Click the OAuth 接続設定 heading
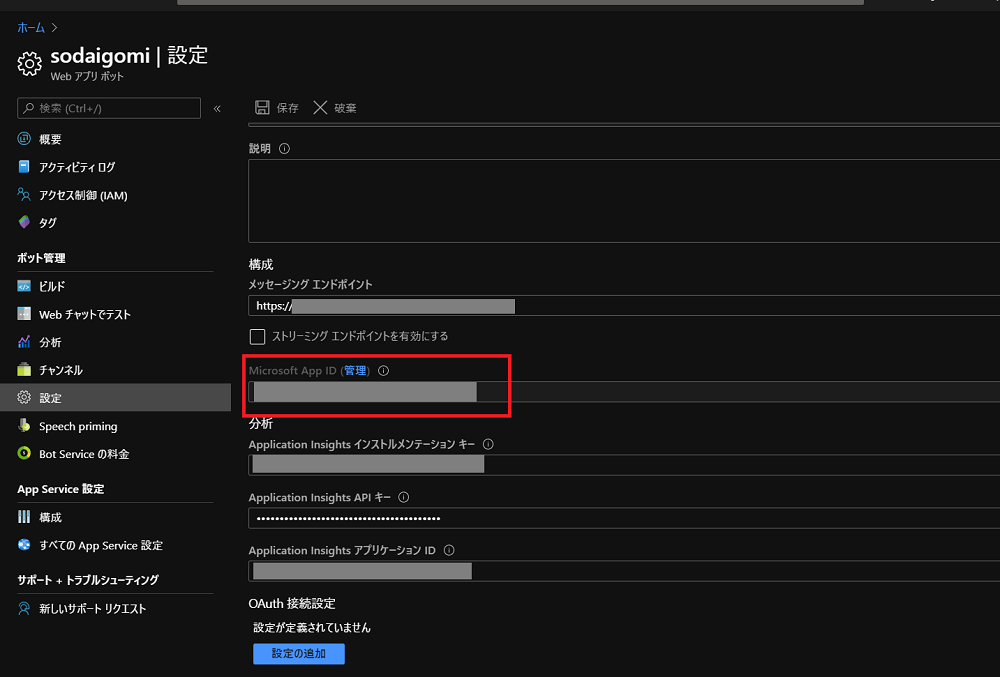Screen dimensions: 1000x677 pyautogui.click(x=292, y=603)
